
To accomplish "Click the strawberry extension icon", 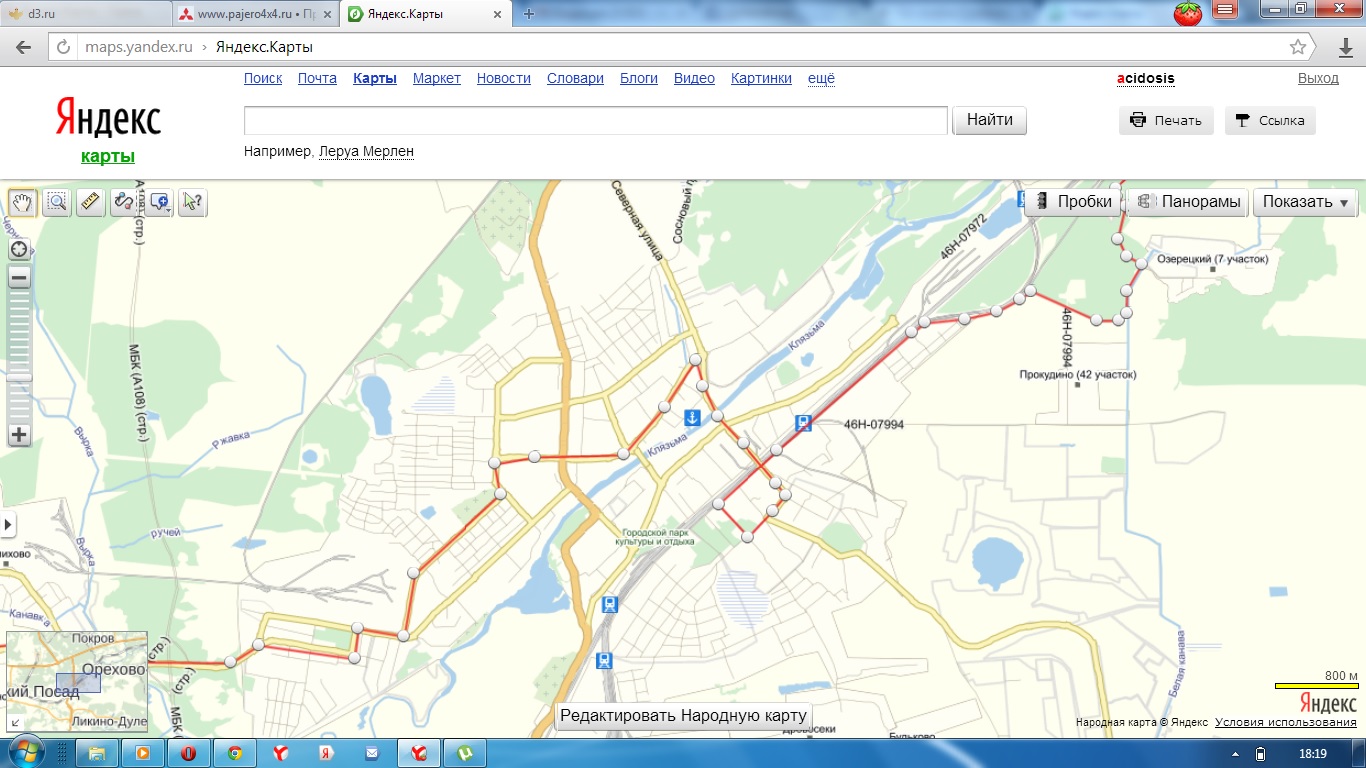I will pos(1187,13).
